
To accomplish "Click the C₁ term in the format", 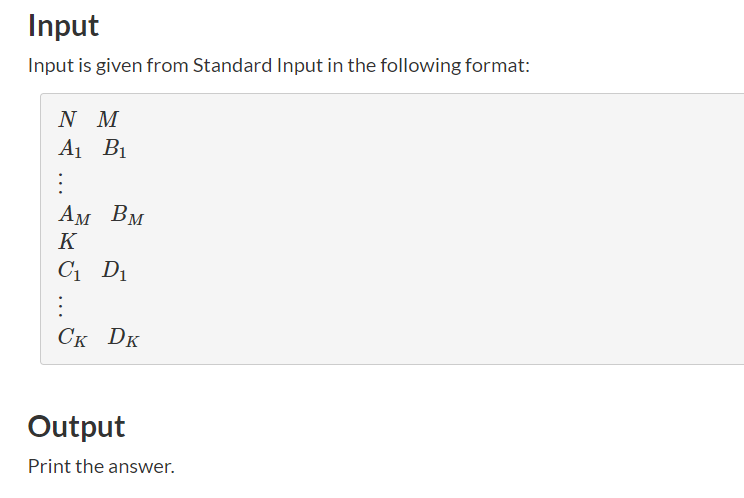I will pyautogui.click(x=69, y=271).
